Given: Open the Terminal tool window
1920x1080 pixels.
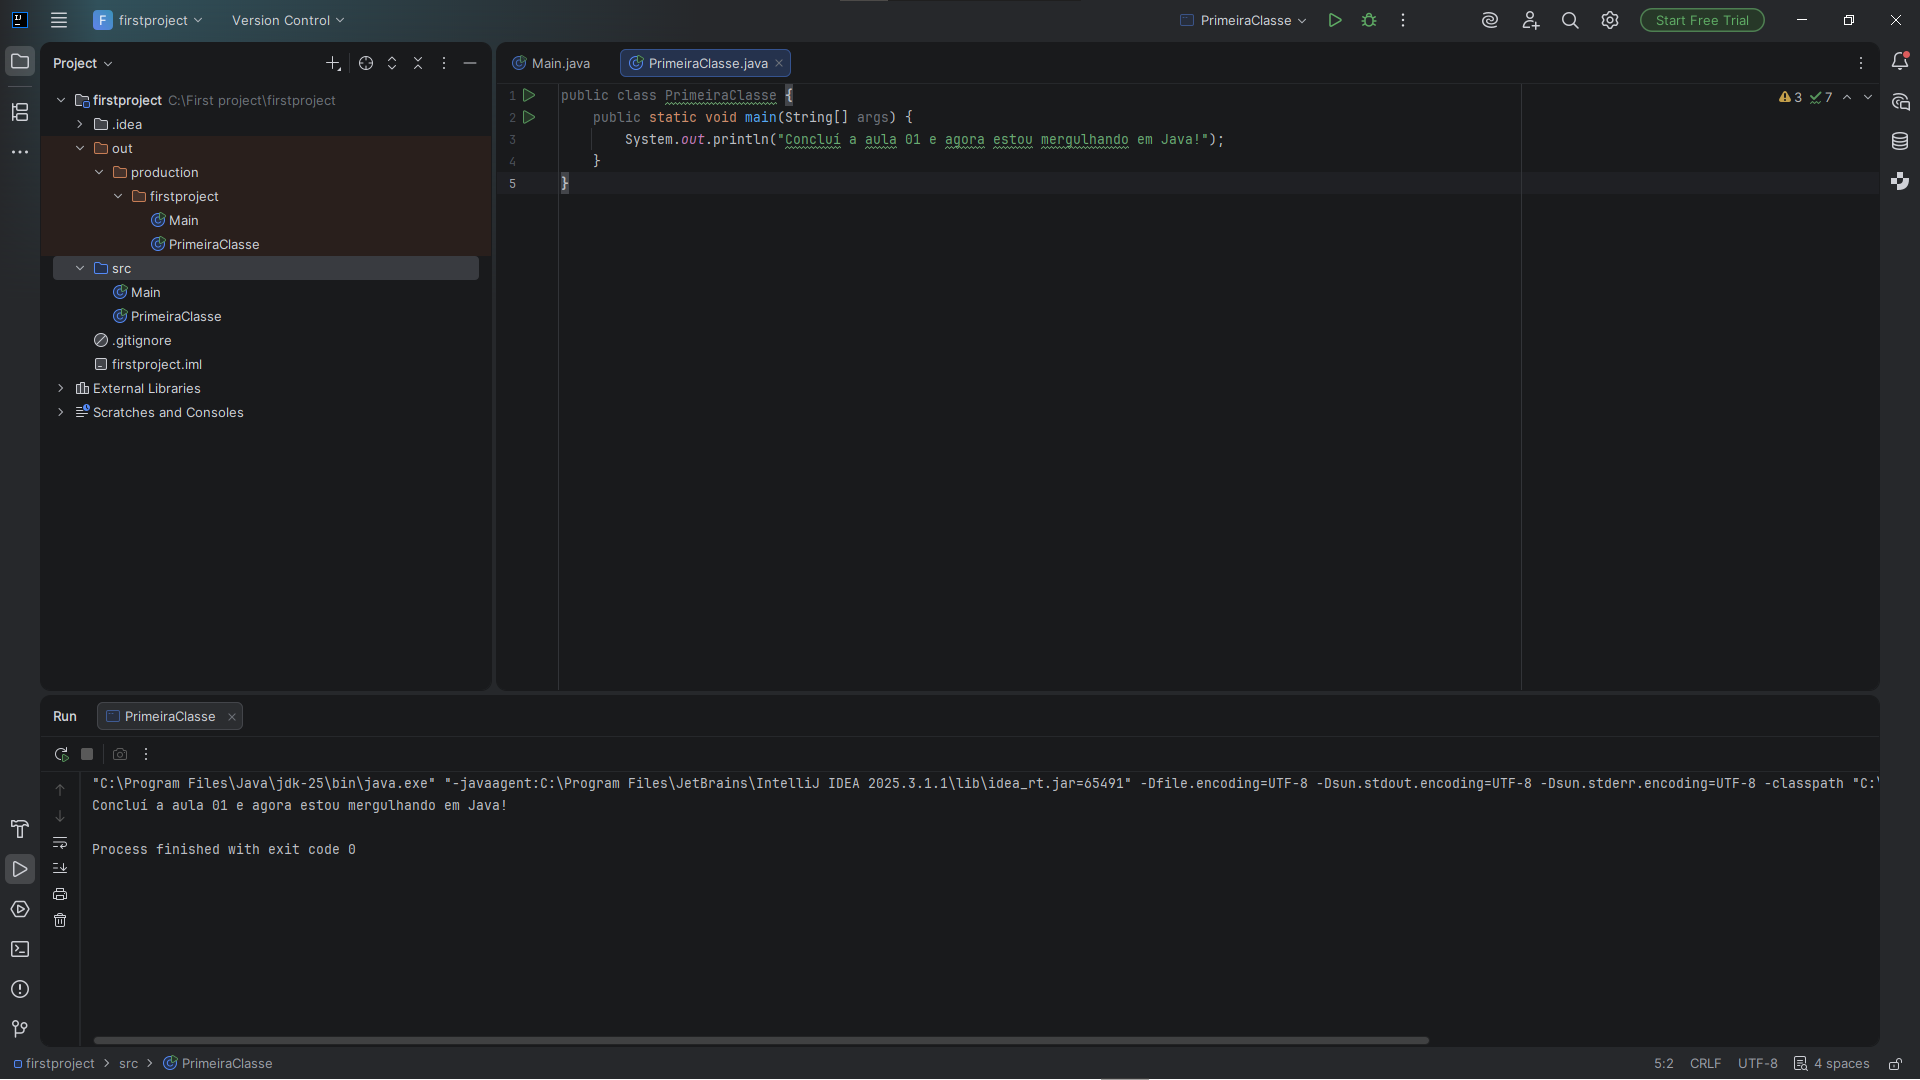Looking at the screenshot, I should click(x=20, y=949).
